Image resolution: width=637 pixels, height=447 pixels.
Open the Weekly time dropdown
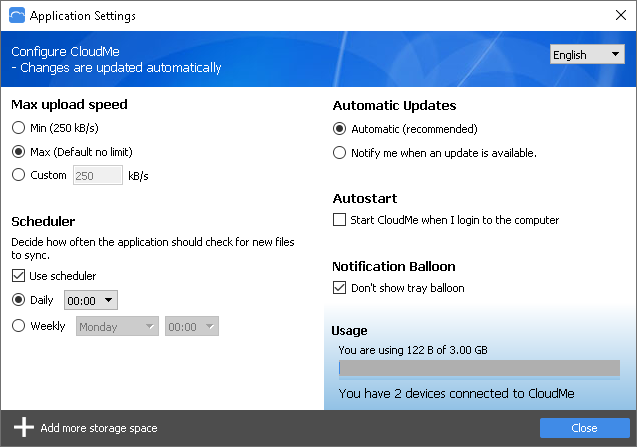pyautogui.click(x=192, y=326)
